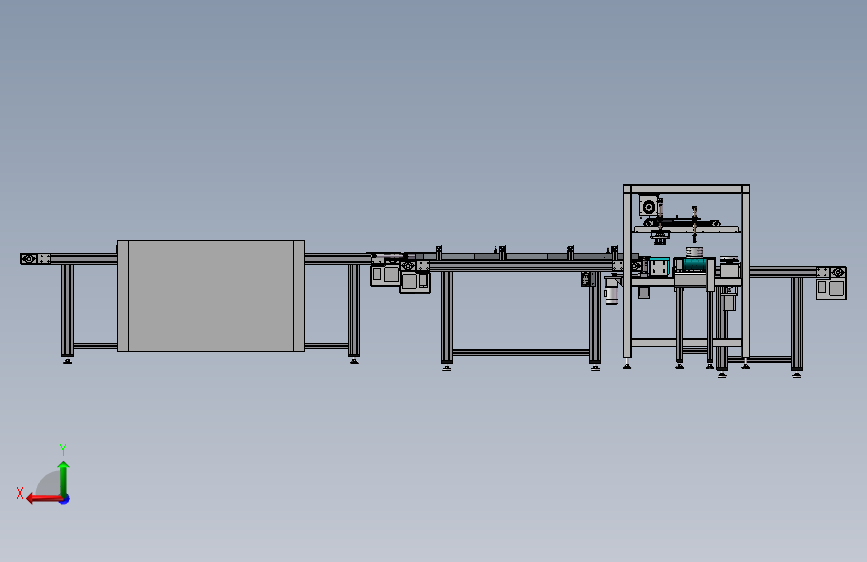Select the tall gantry frame top beam
867x562 pixels.
[686, 189]
